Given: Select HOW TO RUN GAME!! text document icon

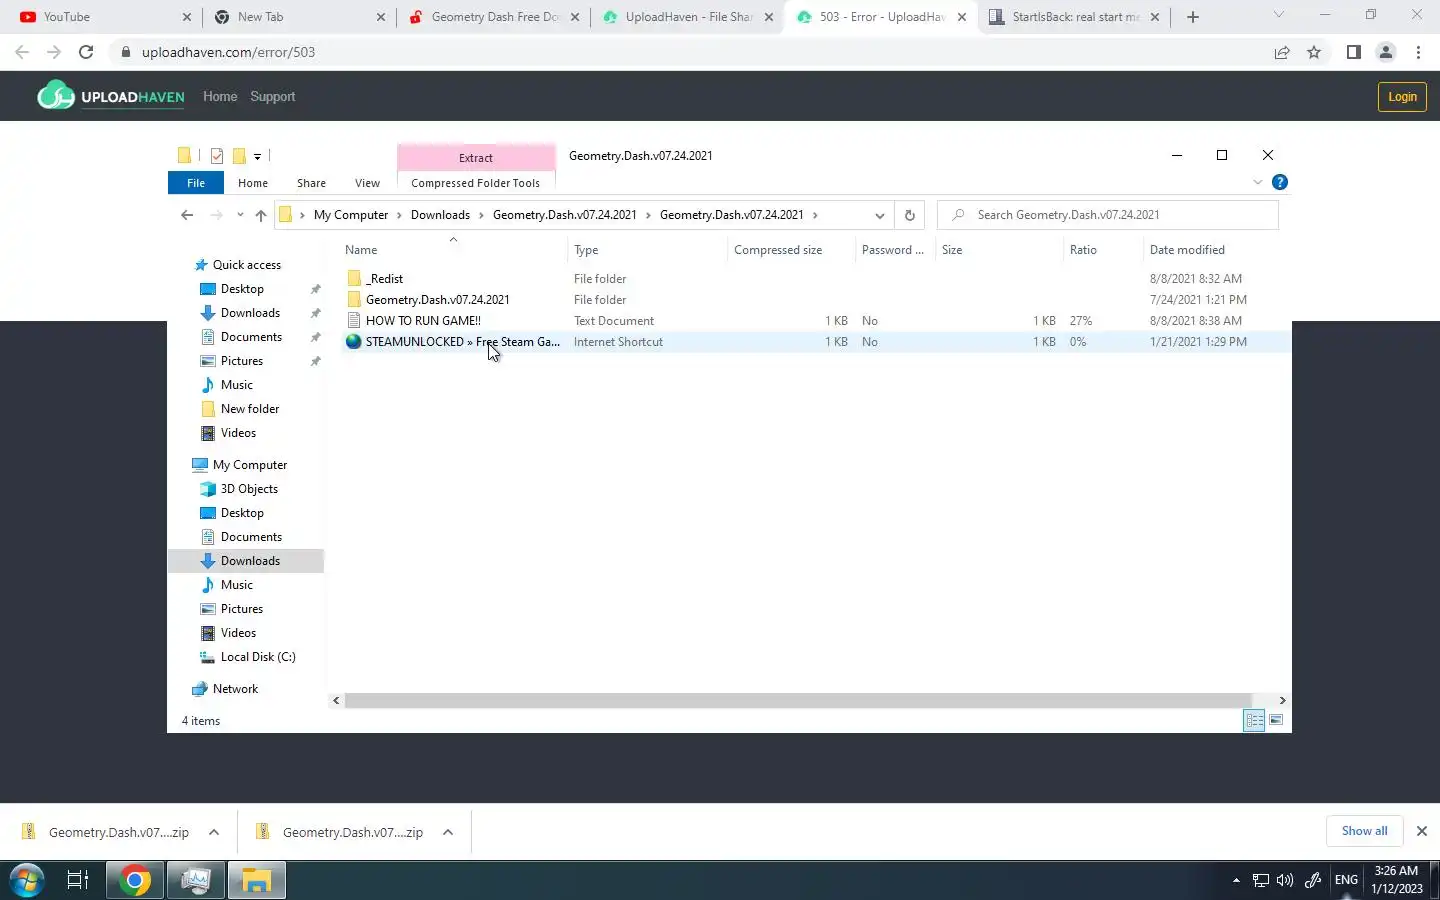Looking at the screenshot, I should (x=354, y=321).
